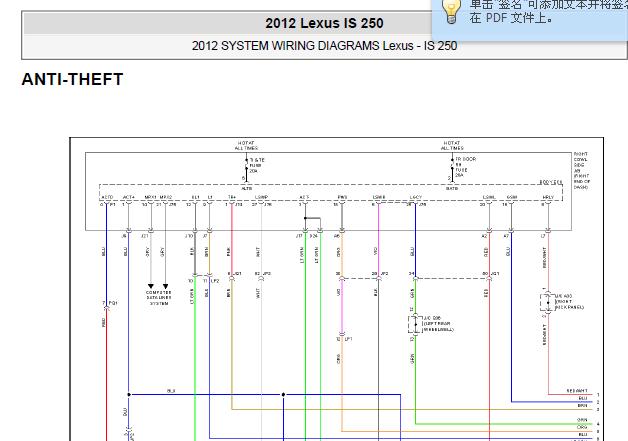Click the LP2 connector label
Viewport: 628px width, 441px height.
pyautogui.click(x=215, y=281)
